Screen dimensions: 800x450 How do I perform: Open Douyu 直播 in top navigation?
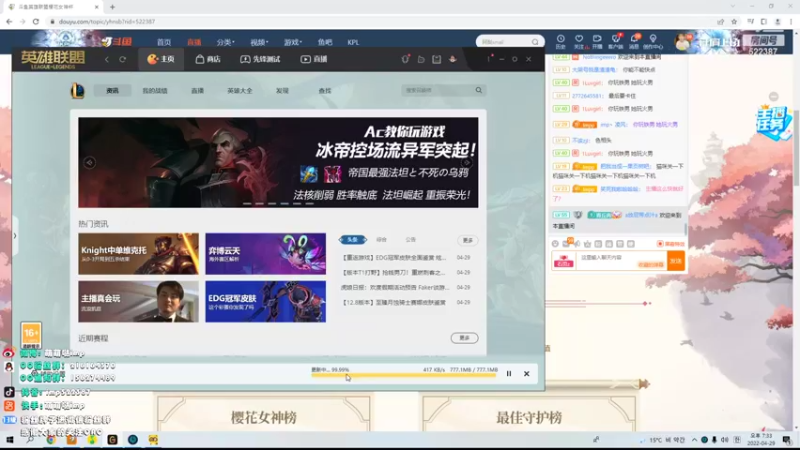(x=194, y=42)
